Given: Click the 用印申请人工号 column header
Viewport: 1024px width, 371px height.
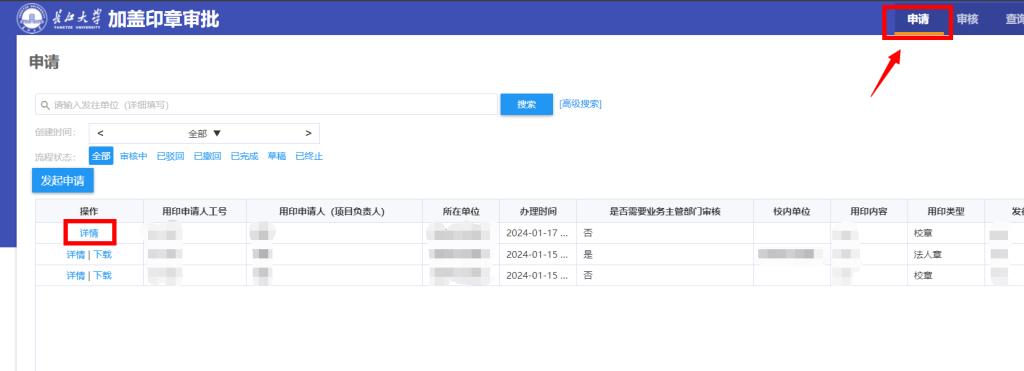Looking at the screenshot, I should tap(195, 211).
